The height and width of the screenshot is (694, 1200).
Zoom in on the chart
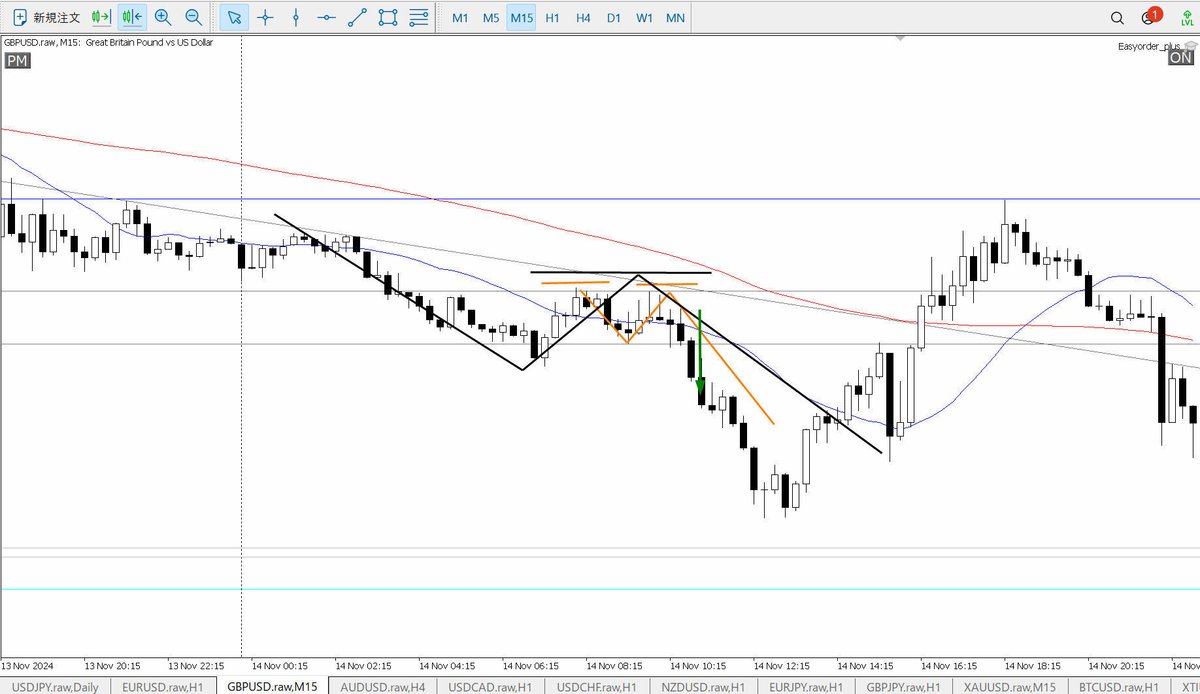click(163, 17)
